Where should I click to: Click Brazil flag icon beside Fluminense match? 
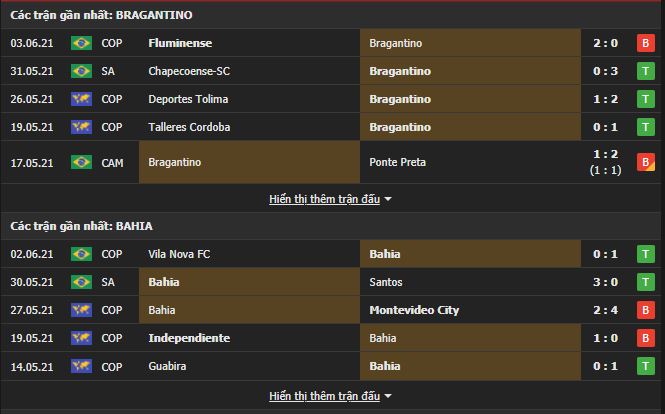(x=81, y=43)
